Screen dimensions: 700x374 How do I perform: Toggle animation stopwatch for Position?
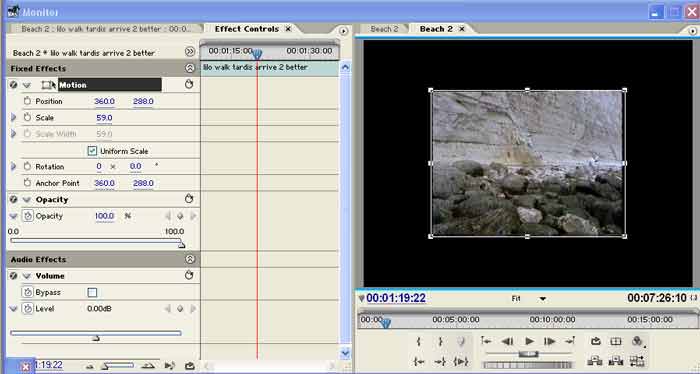pyautogui.click(x=27, y=101)
